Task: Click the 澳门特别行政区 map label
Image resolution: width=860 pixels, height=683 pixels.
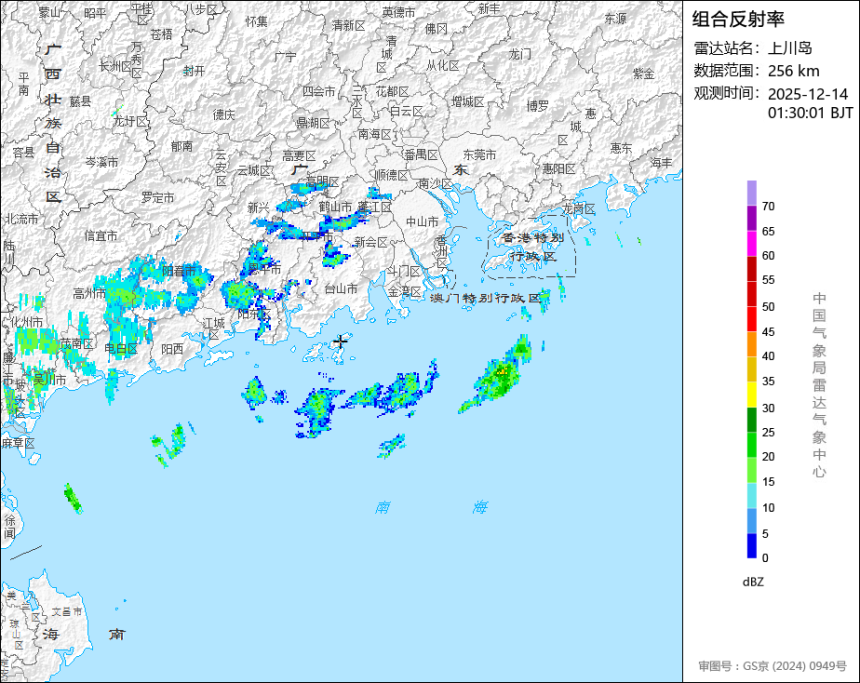Action: coord(485,298)
